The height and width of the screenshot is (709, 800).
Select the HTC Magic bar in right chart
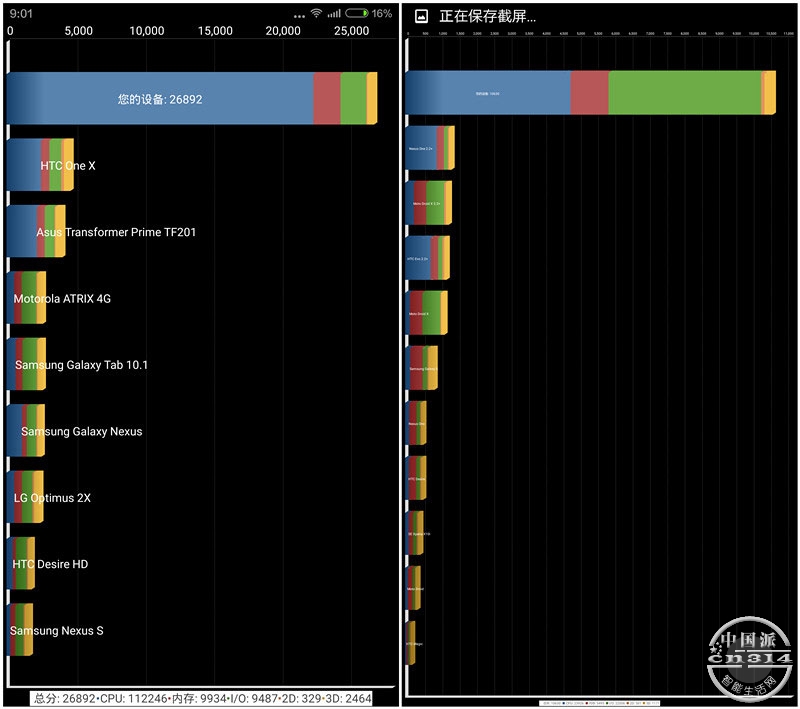410,644
